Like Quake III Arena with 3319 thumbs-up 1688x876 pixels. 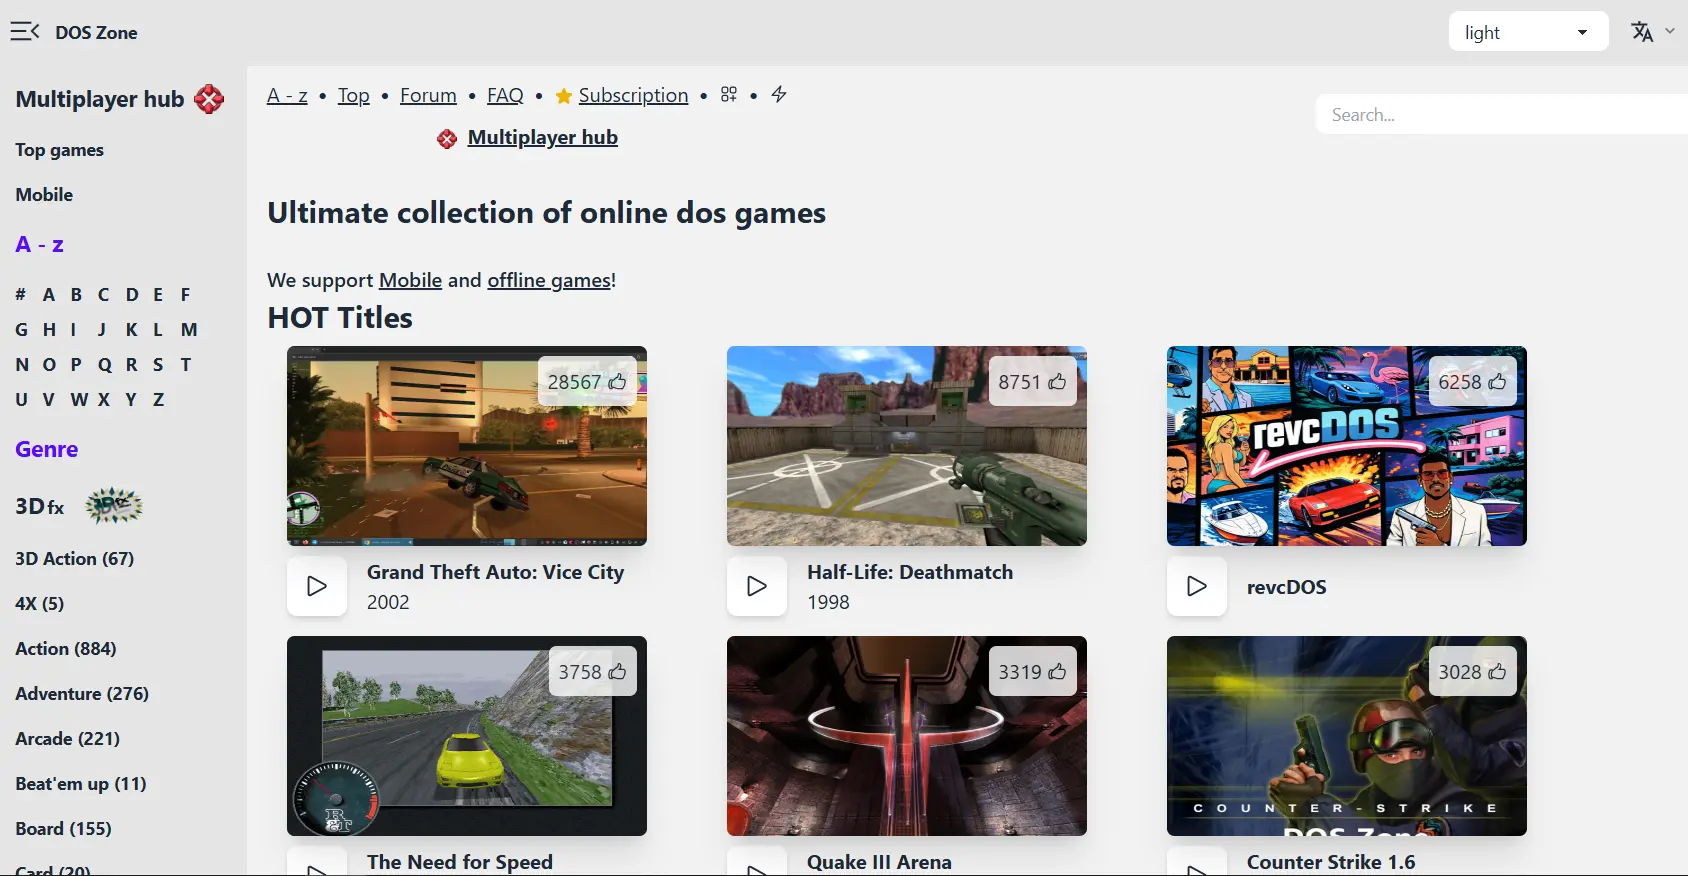pyautogui.click(x=1032, y=671)
